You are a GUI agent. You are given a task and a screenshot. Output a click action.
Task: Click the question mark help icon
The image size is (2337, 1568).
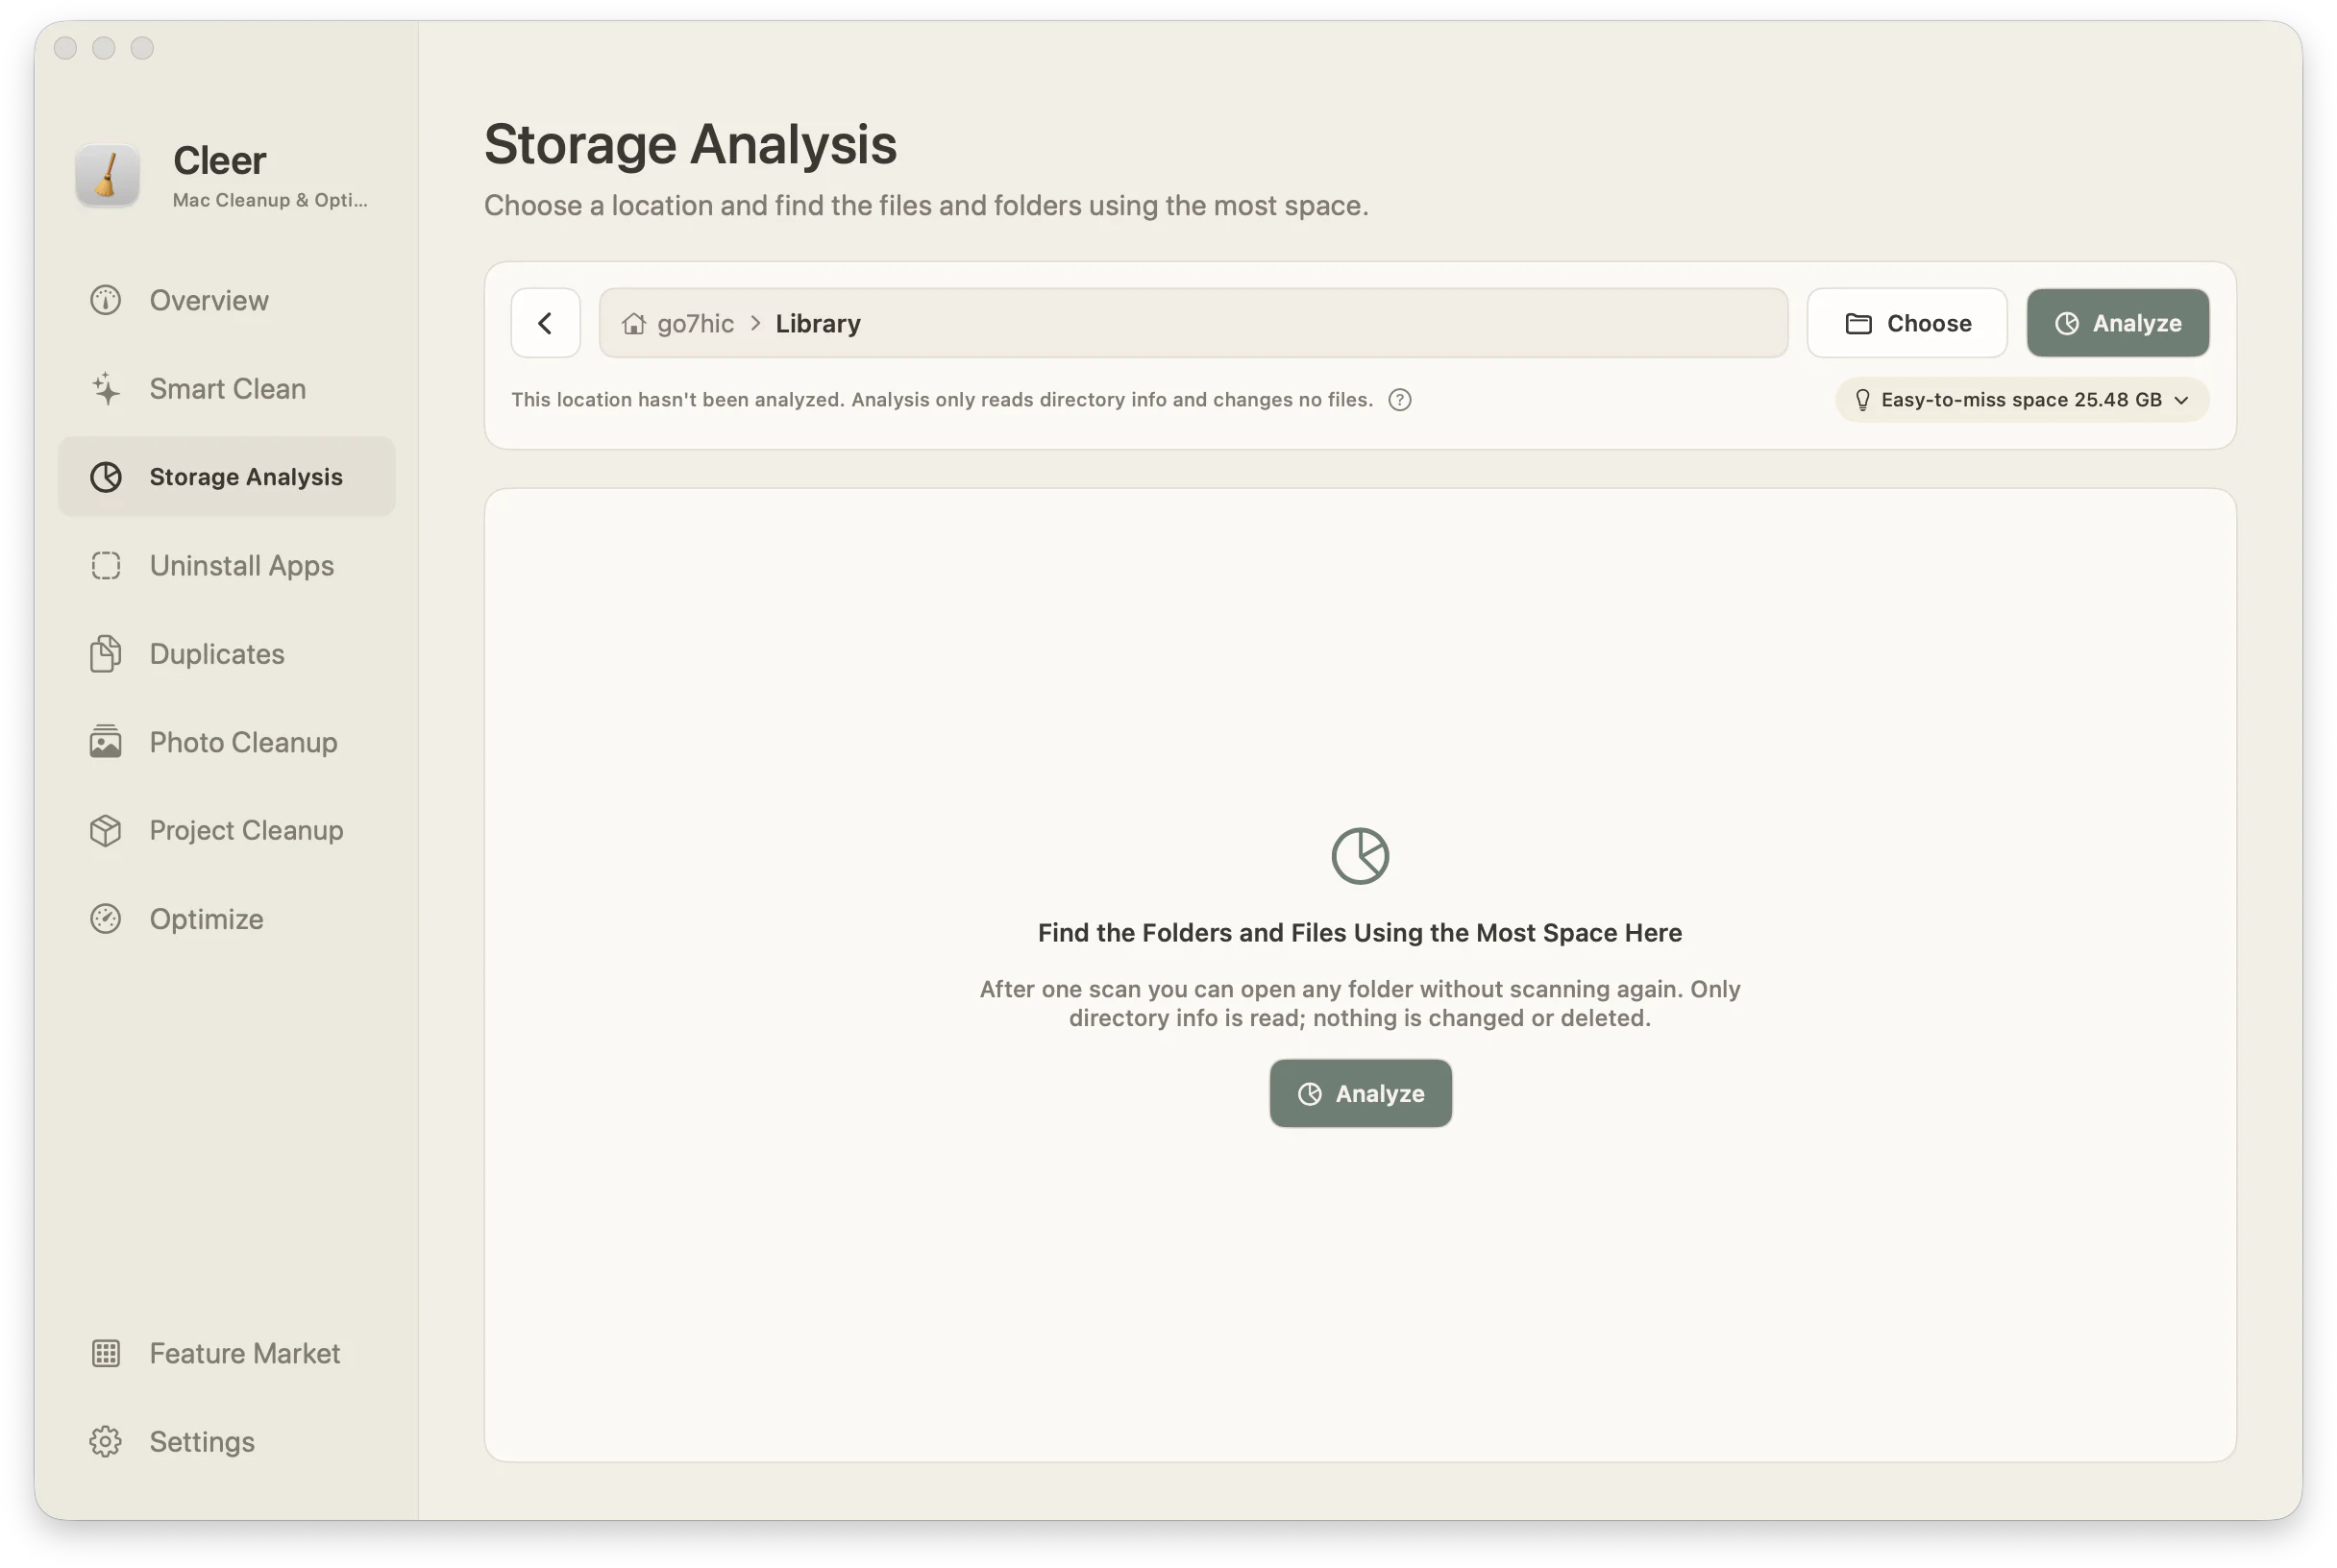pyautogui.click(x=1399, y=400)
